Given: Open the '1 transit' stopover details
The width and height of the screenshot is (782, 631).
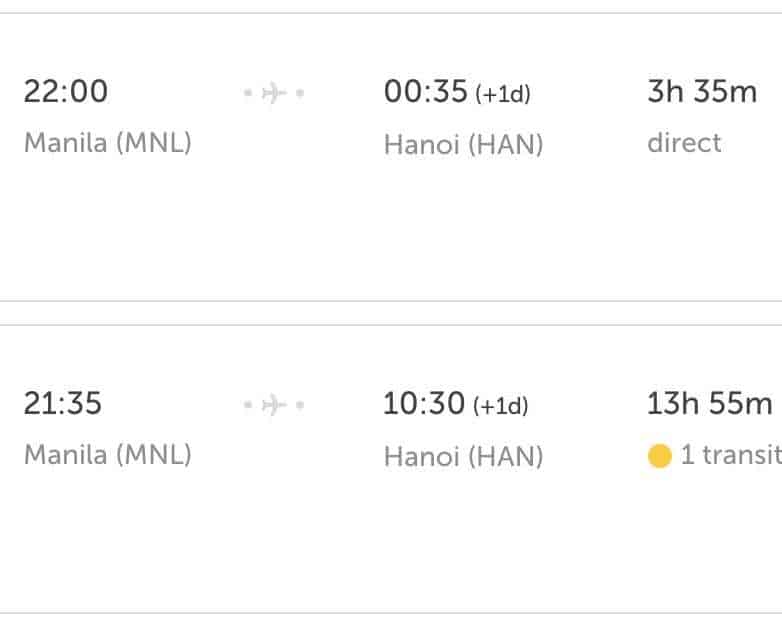Looking at the screenshot, I should [730, 456].
